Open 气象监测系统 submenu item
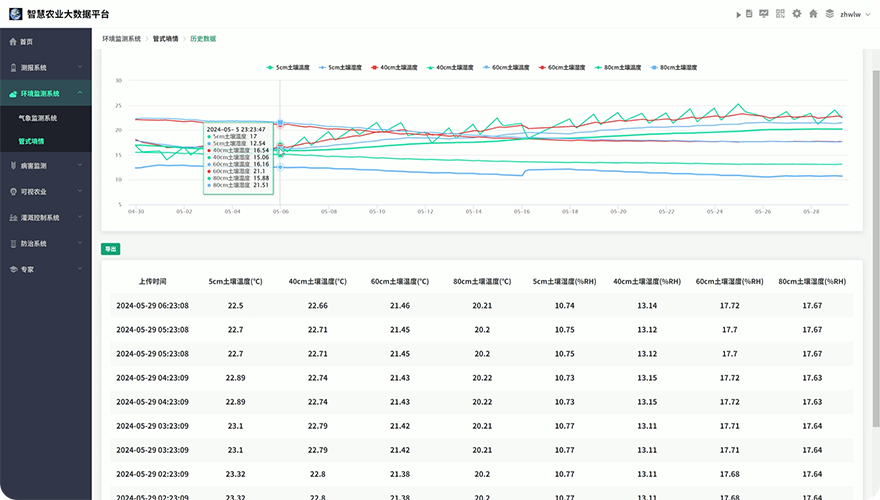Viewport: 880px width, 500px height. point(45,118)
